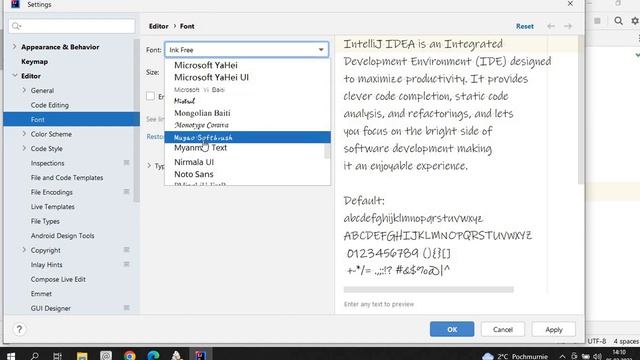Go back with the left arrow icon

coord(551,26)
